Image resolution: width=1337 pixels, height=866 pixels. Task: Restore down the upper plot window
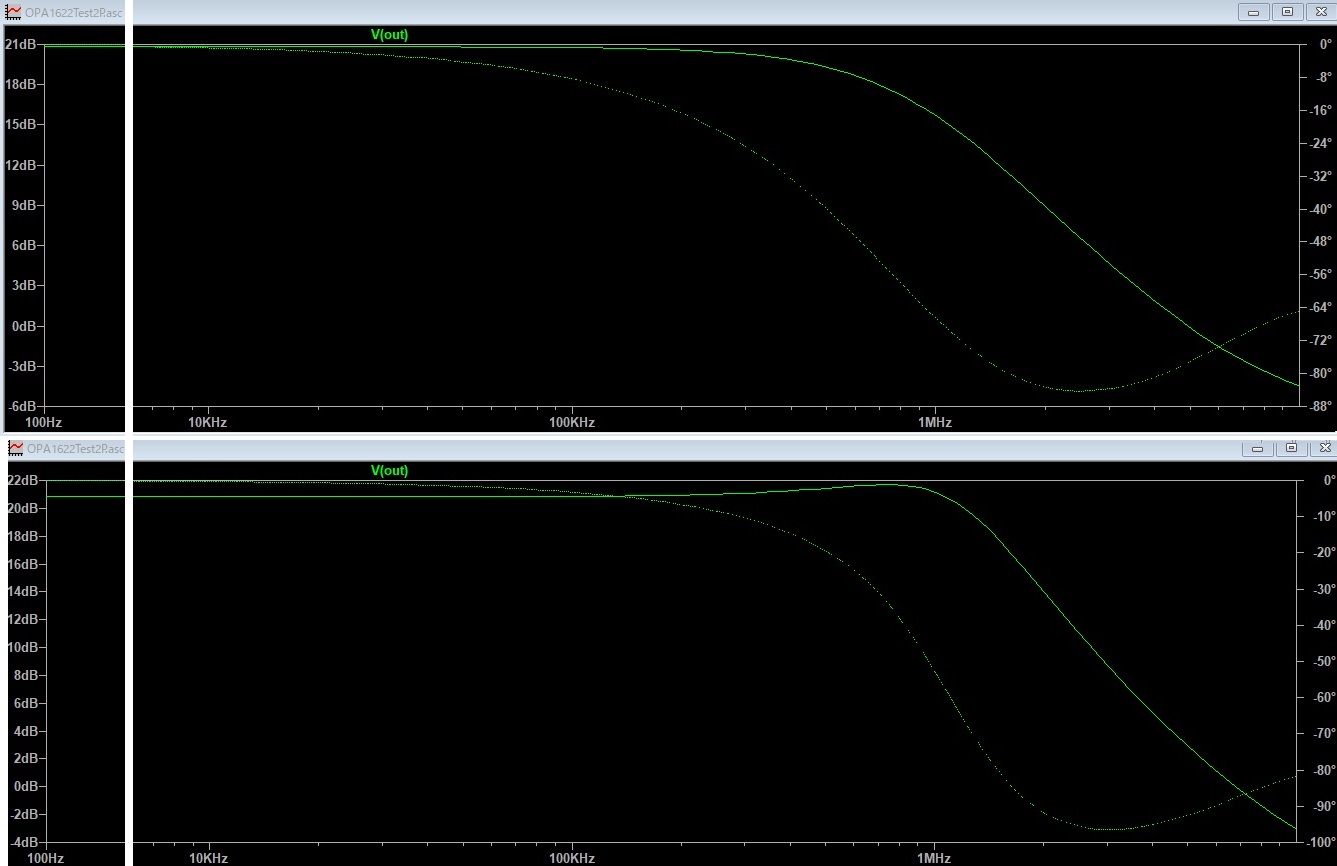click(x=1287, y=12)
